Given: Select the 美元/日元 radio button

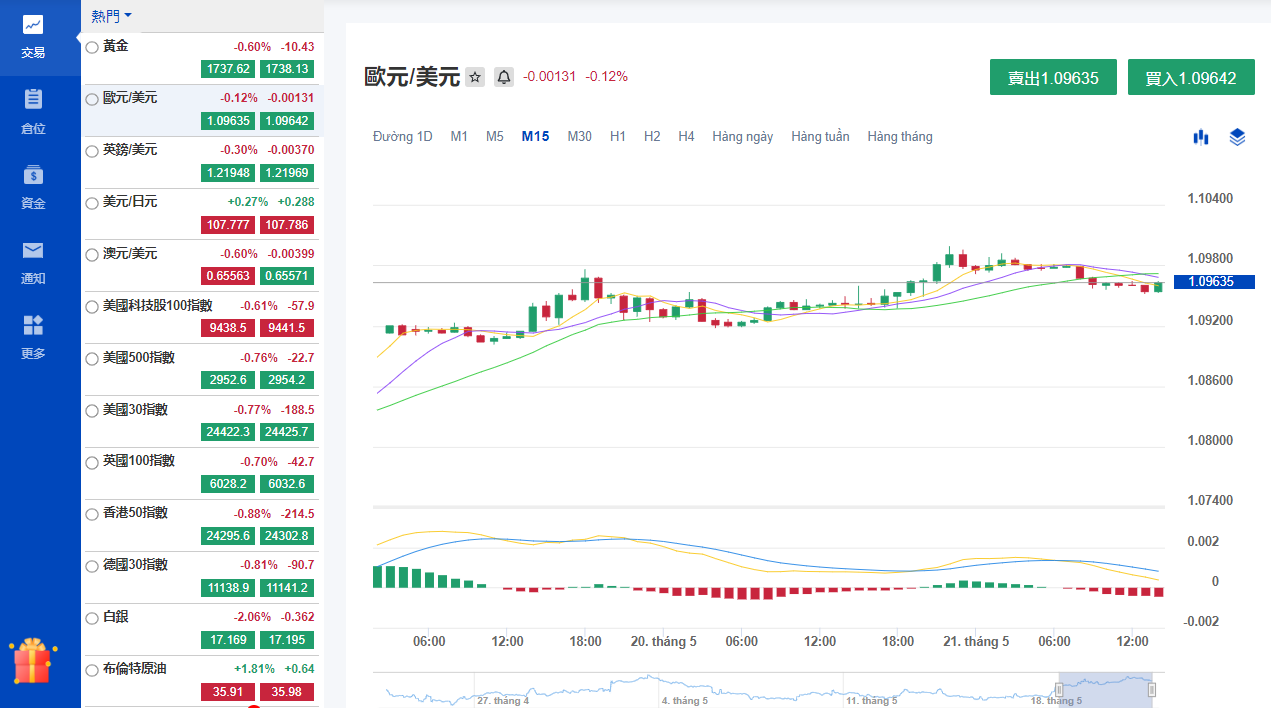Looking at the screenshot, I should (92, 202).
